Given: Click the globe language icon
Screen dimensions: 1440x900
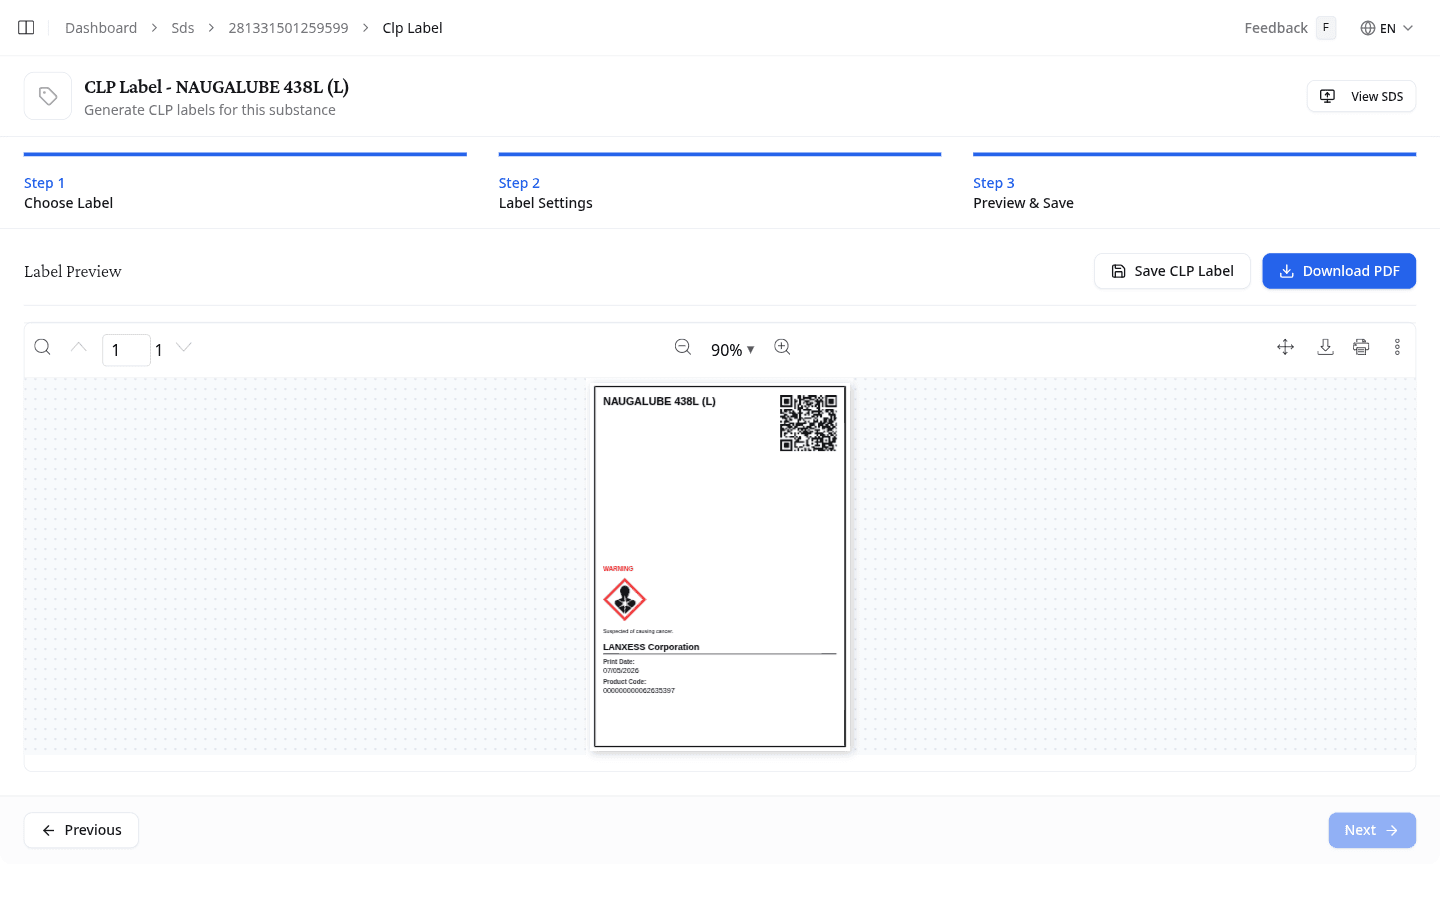Looking at the screenshot, I should [x=1368, y=28].
